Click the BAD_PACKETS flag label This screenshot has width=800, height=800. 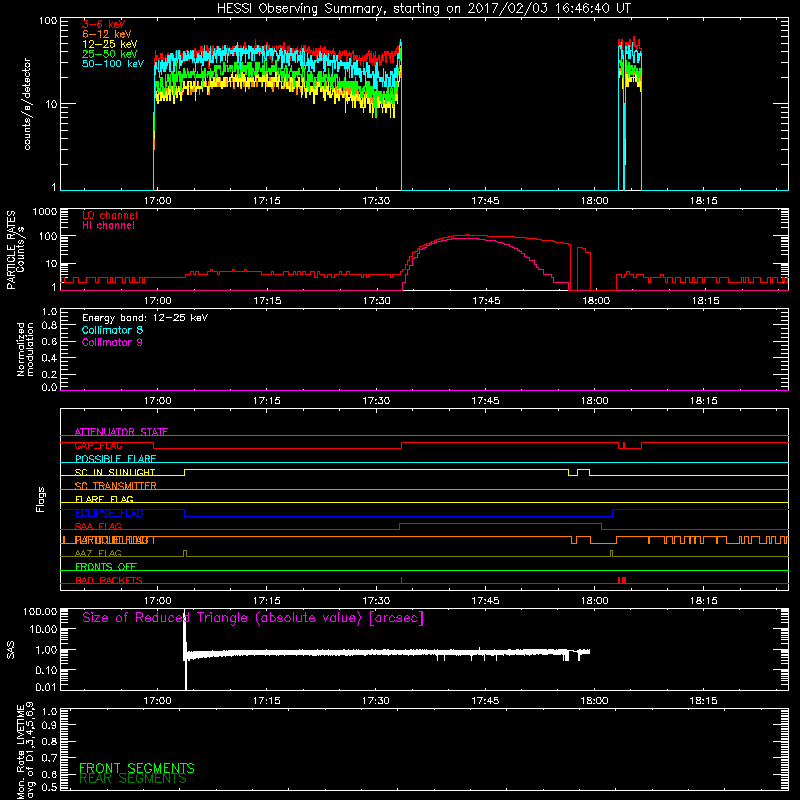[109, 580]
